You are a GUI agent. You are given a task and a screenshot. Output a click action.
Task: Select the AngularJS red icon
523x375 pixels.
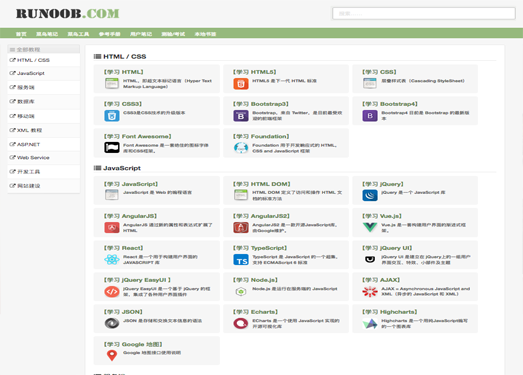click(x=112, y=228)
